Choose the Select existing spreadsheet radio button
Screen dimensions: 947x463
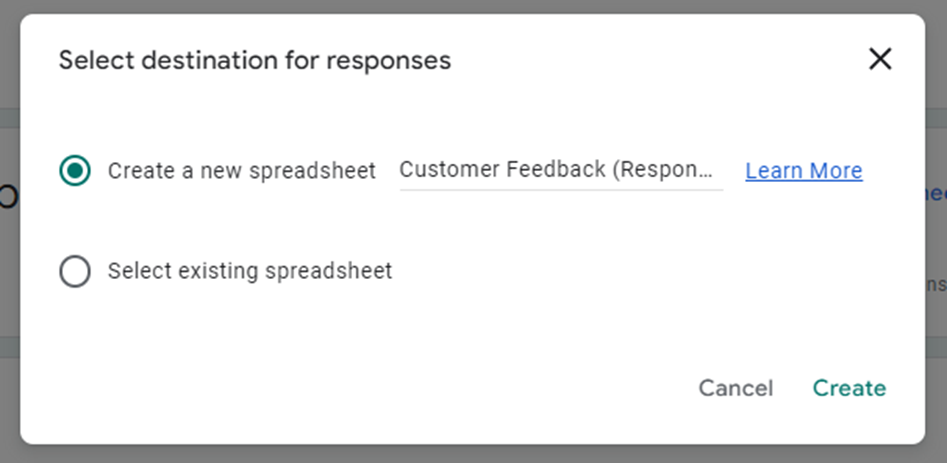[x=75, y=271]
